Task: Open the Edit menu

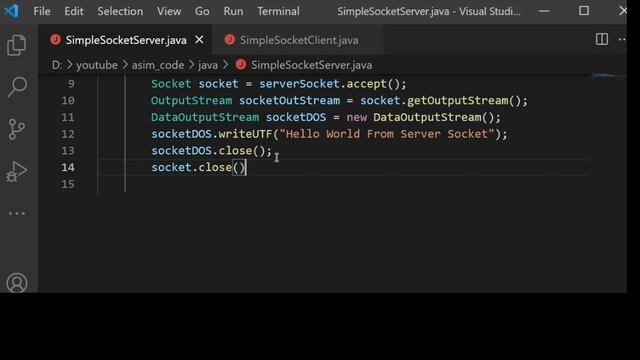Action: tap(74, 11)
